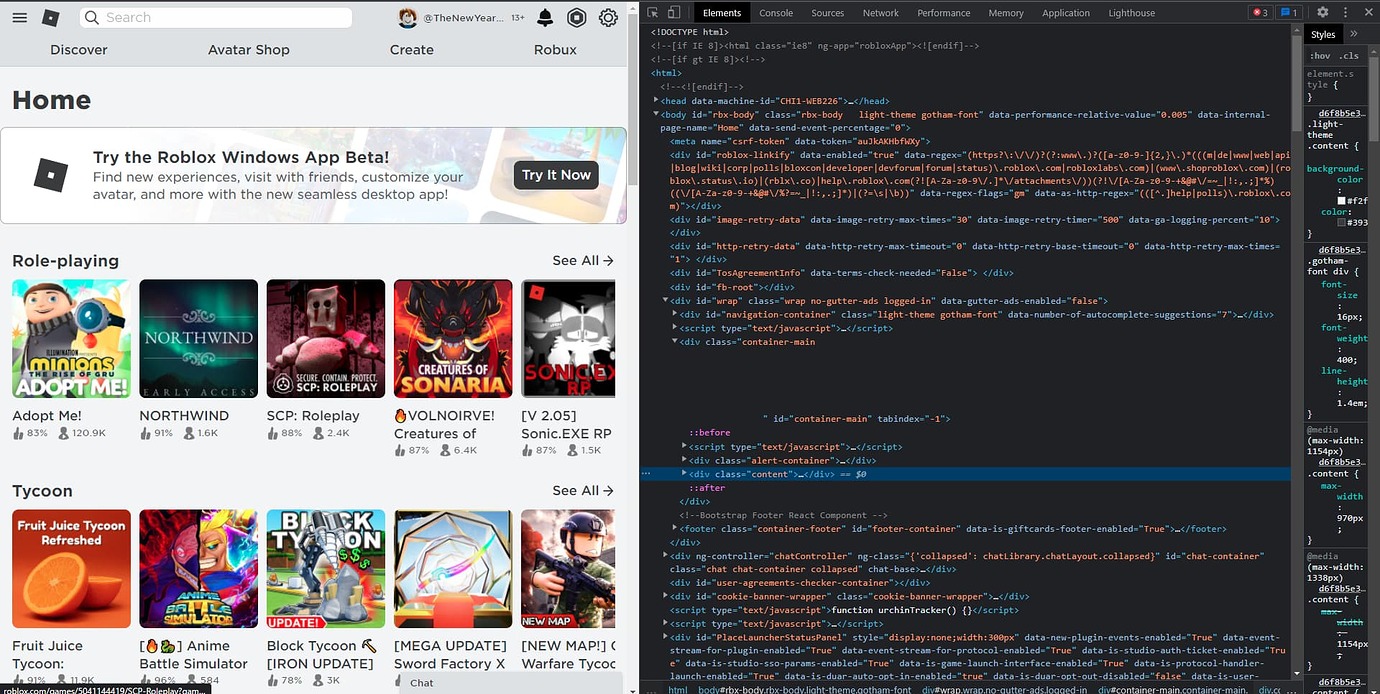The width and height of the screenshot is (1380, 694).
Task: Click the See All link for Tycoon games
Action: point(581,490)
